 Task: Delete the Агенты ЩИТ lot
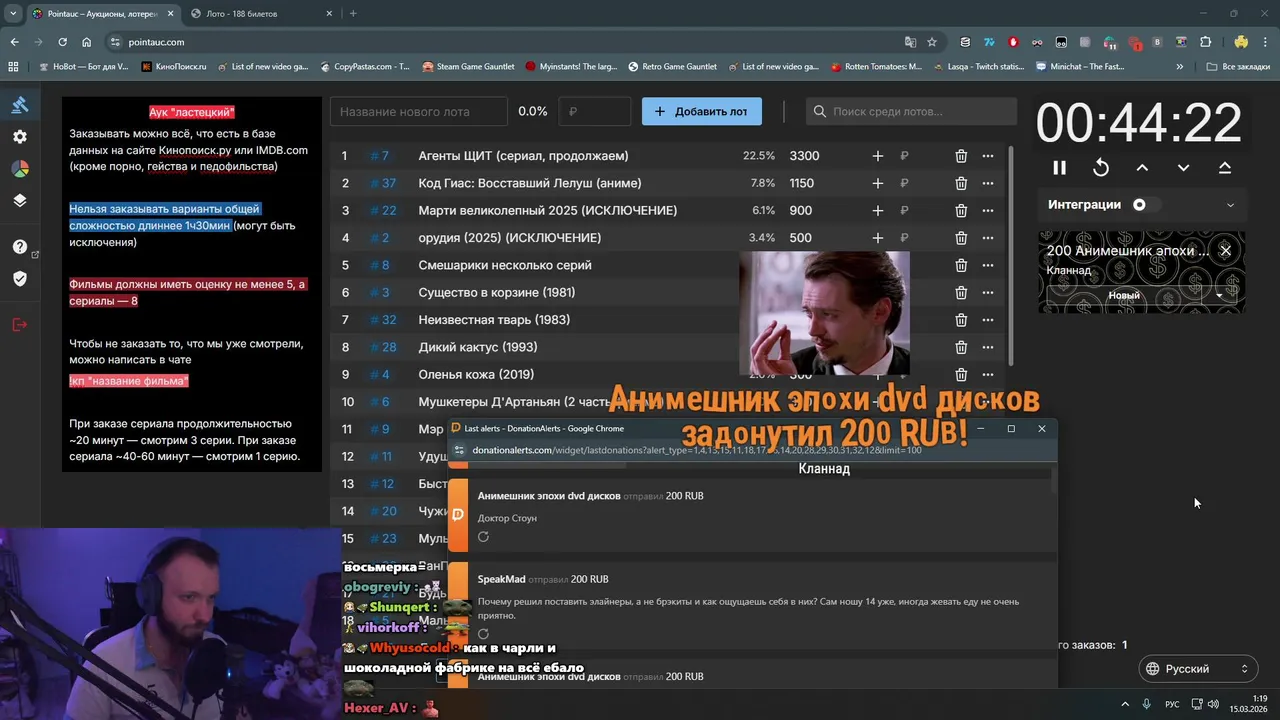(961, 156)
